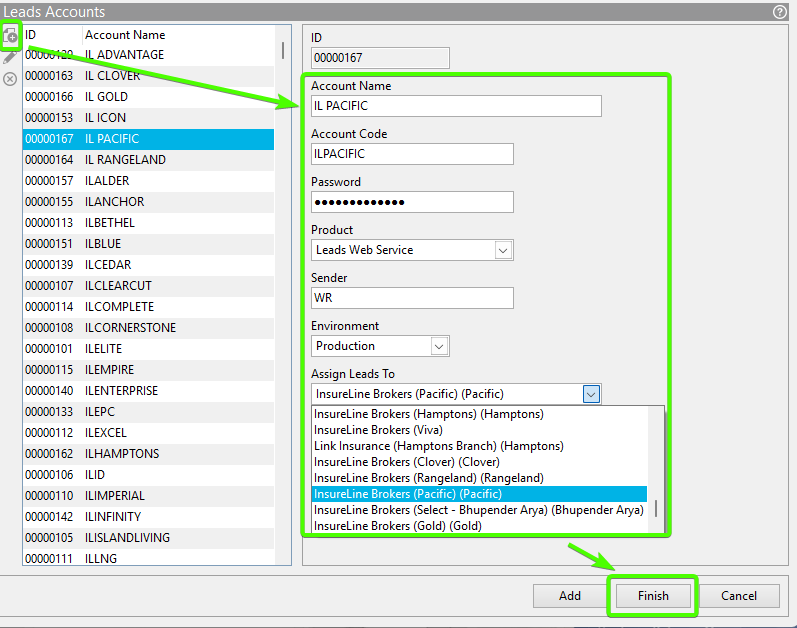This screenshot has height=628, width=797.
Task: Choose InsureLine Brokers (Gold) (Gold) option
Action: click(x=479, y=526)
